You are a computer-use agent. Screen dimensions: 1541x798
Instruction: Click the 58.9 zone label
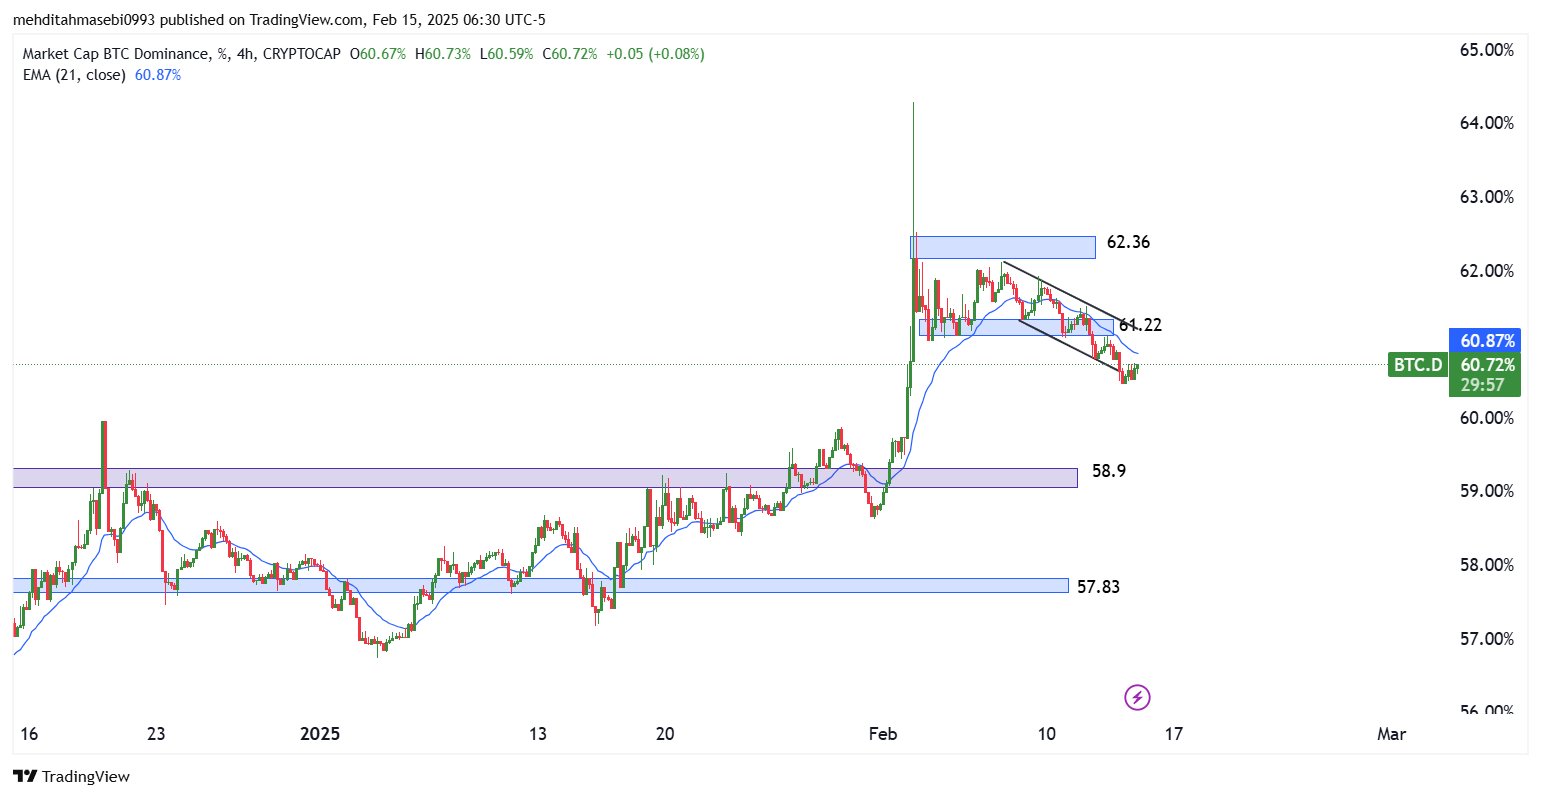point(1109,470)
